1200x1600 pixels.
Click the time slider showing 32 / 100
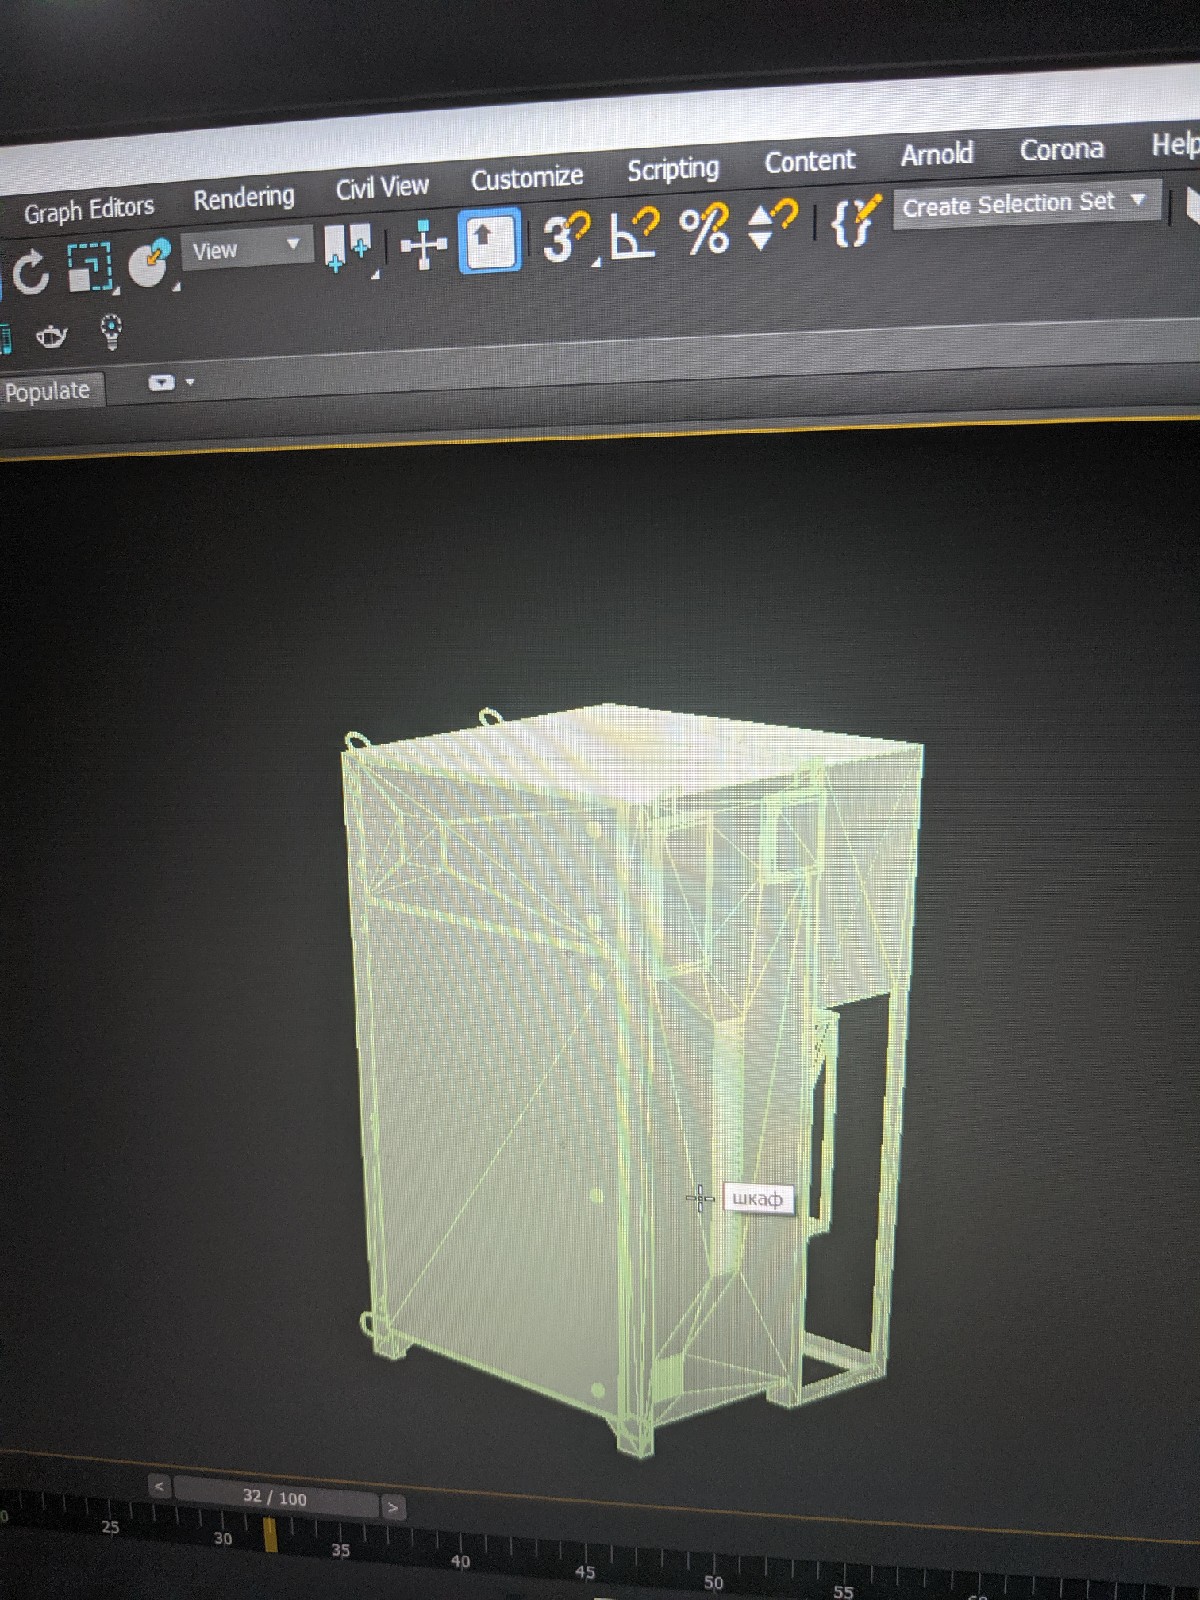click(276, 1497)
